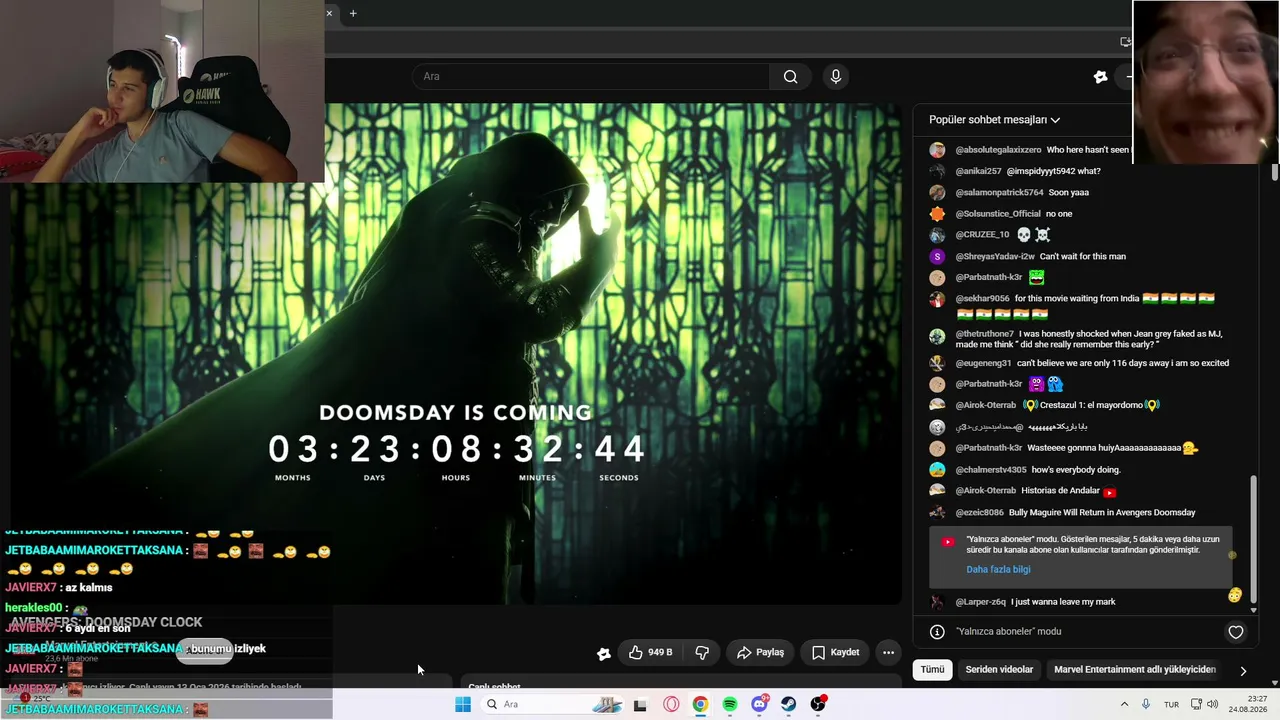Screen dimensions: 1280x720
Task: Click the YouTube search input field
Action: (x=590, y=77)
